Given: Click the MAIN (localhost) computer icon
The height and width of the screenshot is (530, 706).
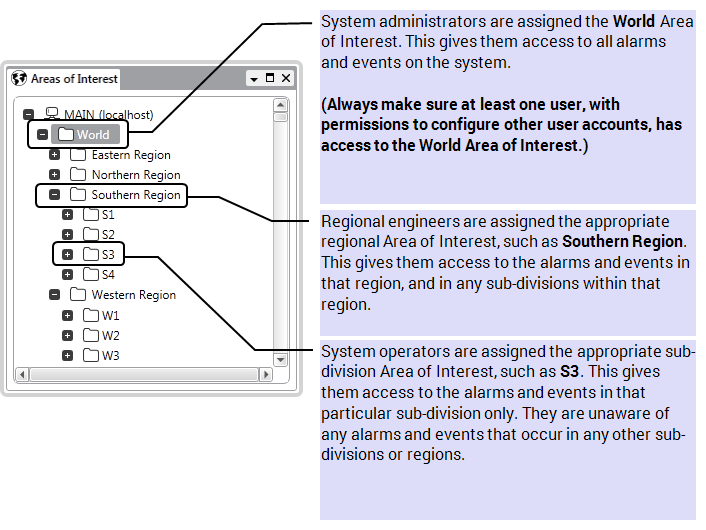Looking at the screenshot, I should click(x=52, y=114).
